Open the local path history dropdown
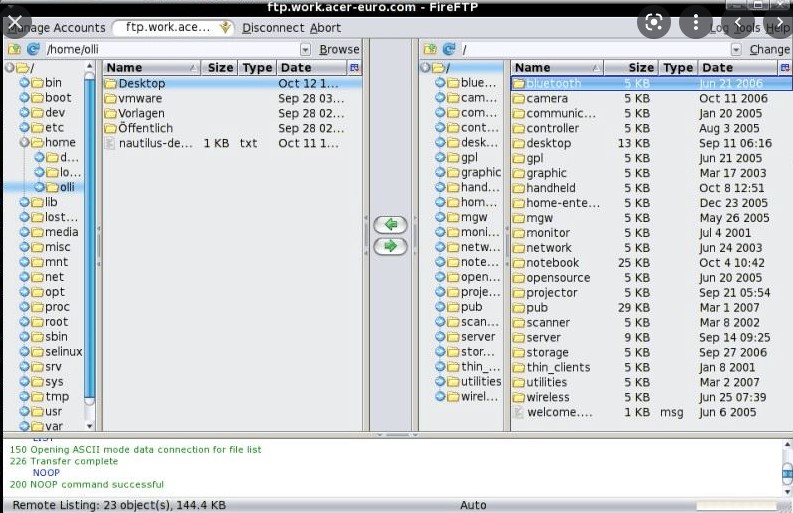The height and width of the screenshot is (513, 793). point(305,50)
